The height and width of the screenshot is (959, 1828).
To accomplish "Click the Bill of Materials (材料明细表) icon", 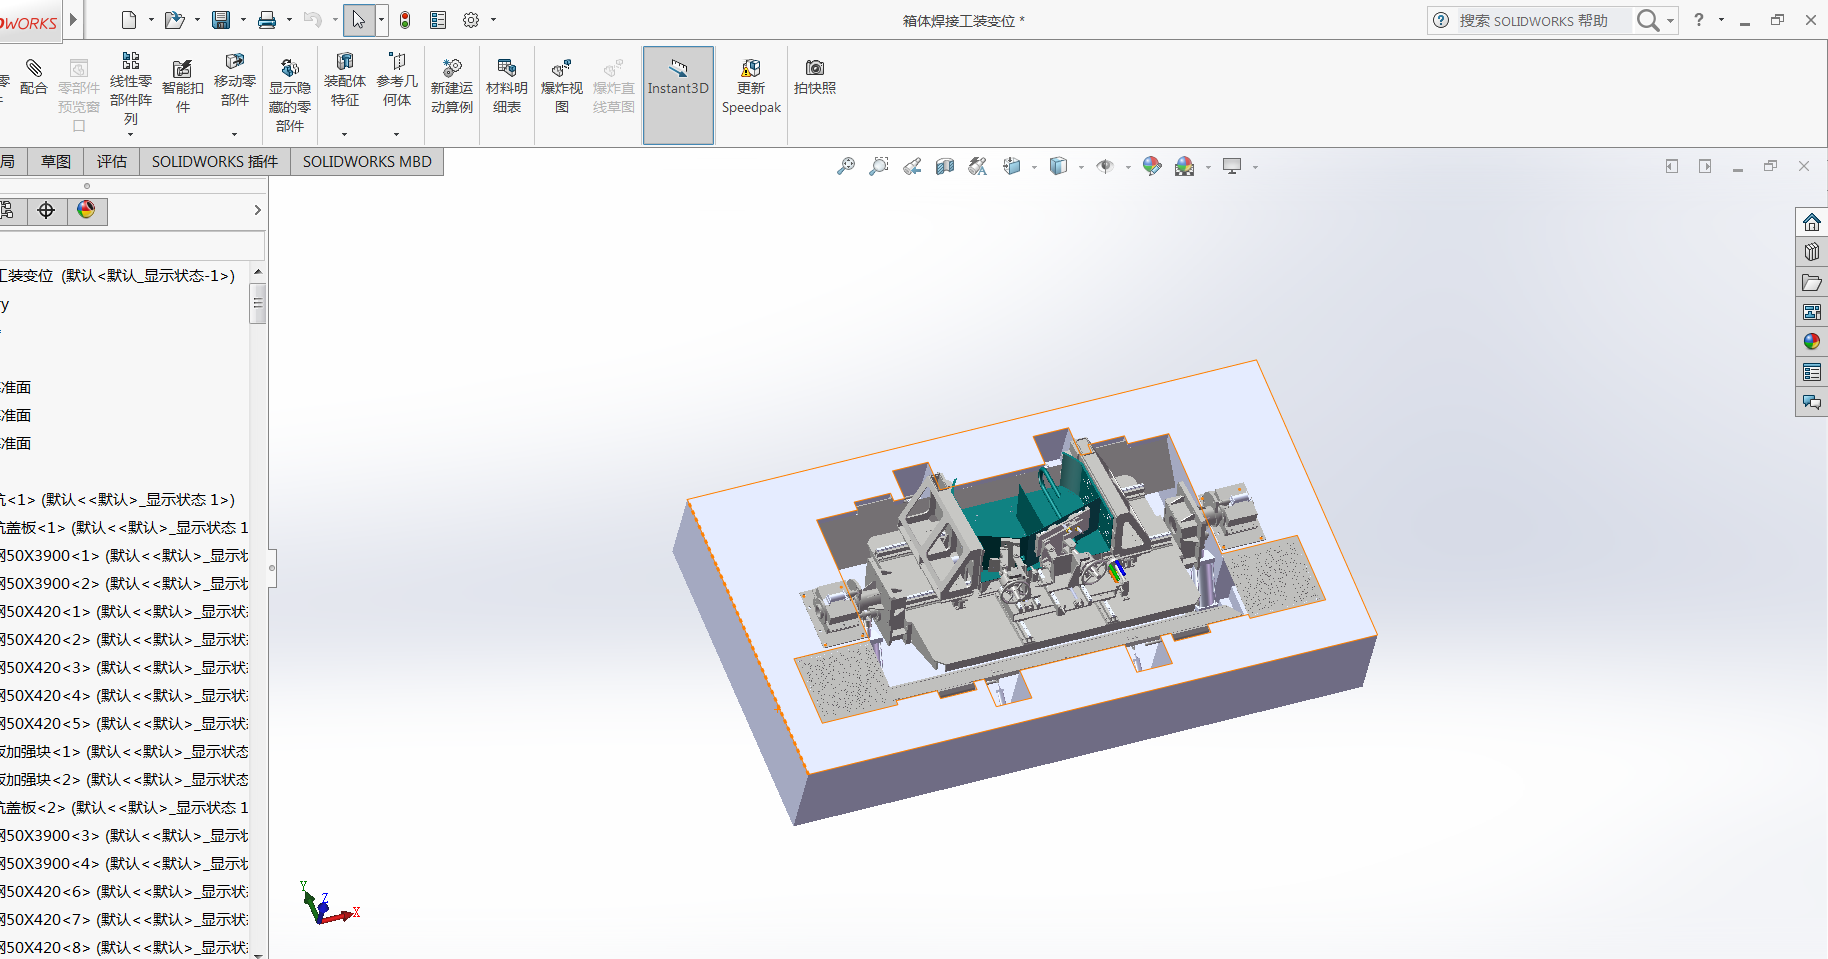I will click(x=506, y=86).
